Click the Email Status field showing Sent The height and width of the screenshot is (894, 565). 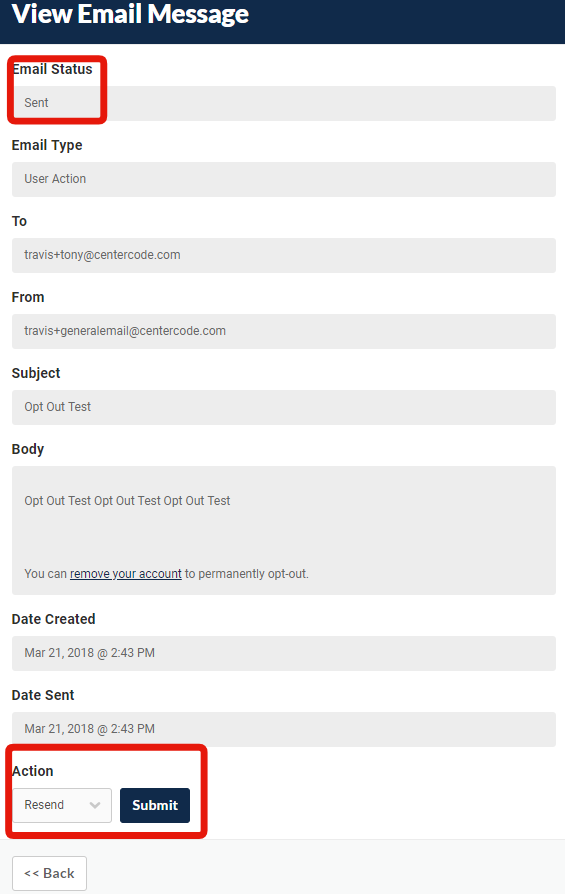pyautogui.click(x=284, y=103)
